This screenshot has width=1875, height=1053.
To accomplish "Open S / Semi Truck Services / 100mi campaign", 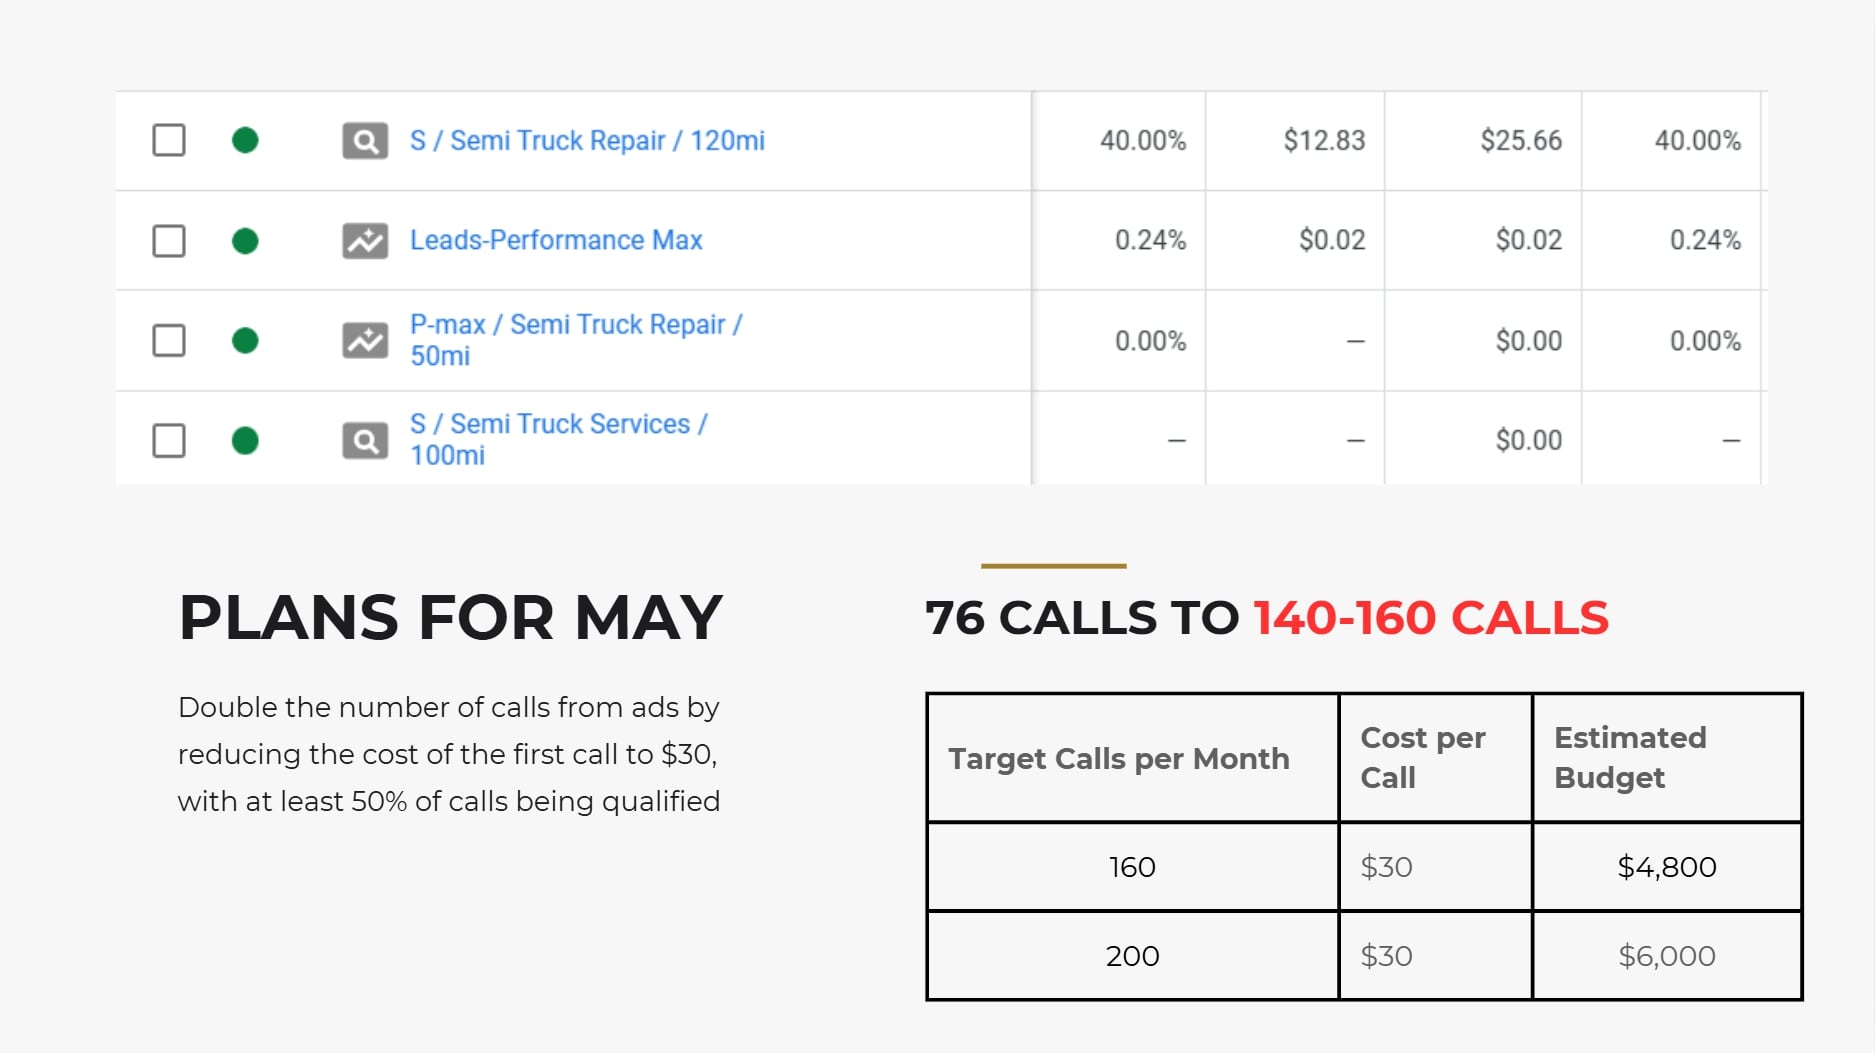I will 558,439.
